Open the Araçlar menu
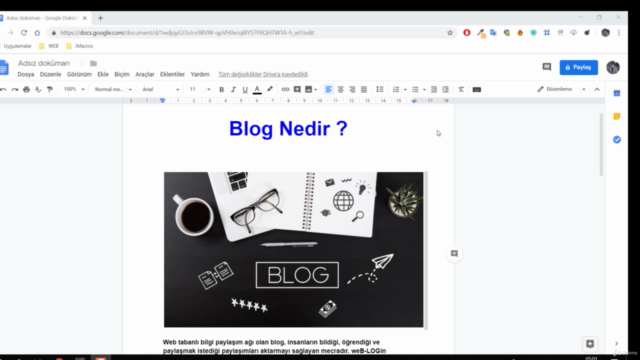The height and width of the screenshot is (360, 640). [x=144, y=74]
